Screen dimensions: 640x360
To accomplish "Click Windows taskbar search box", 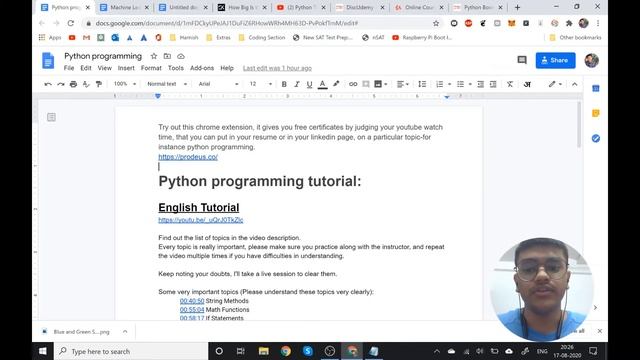I will pos(131,351).
